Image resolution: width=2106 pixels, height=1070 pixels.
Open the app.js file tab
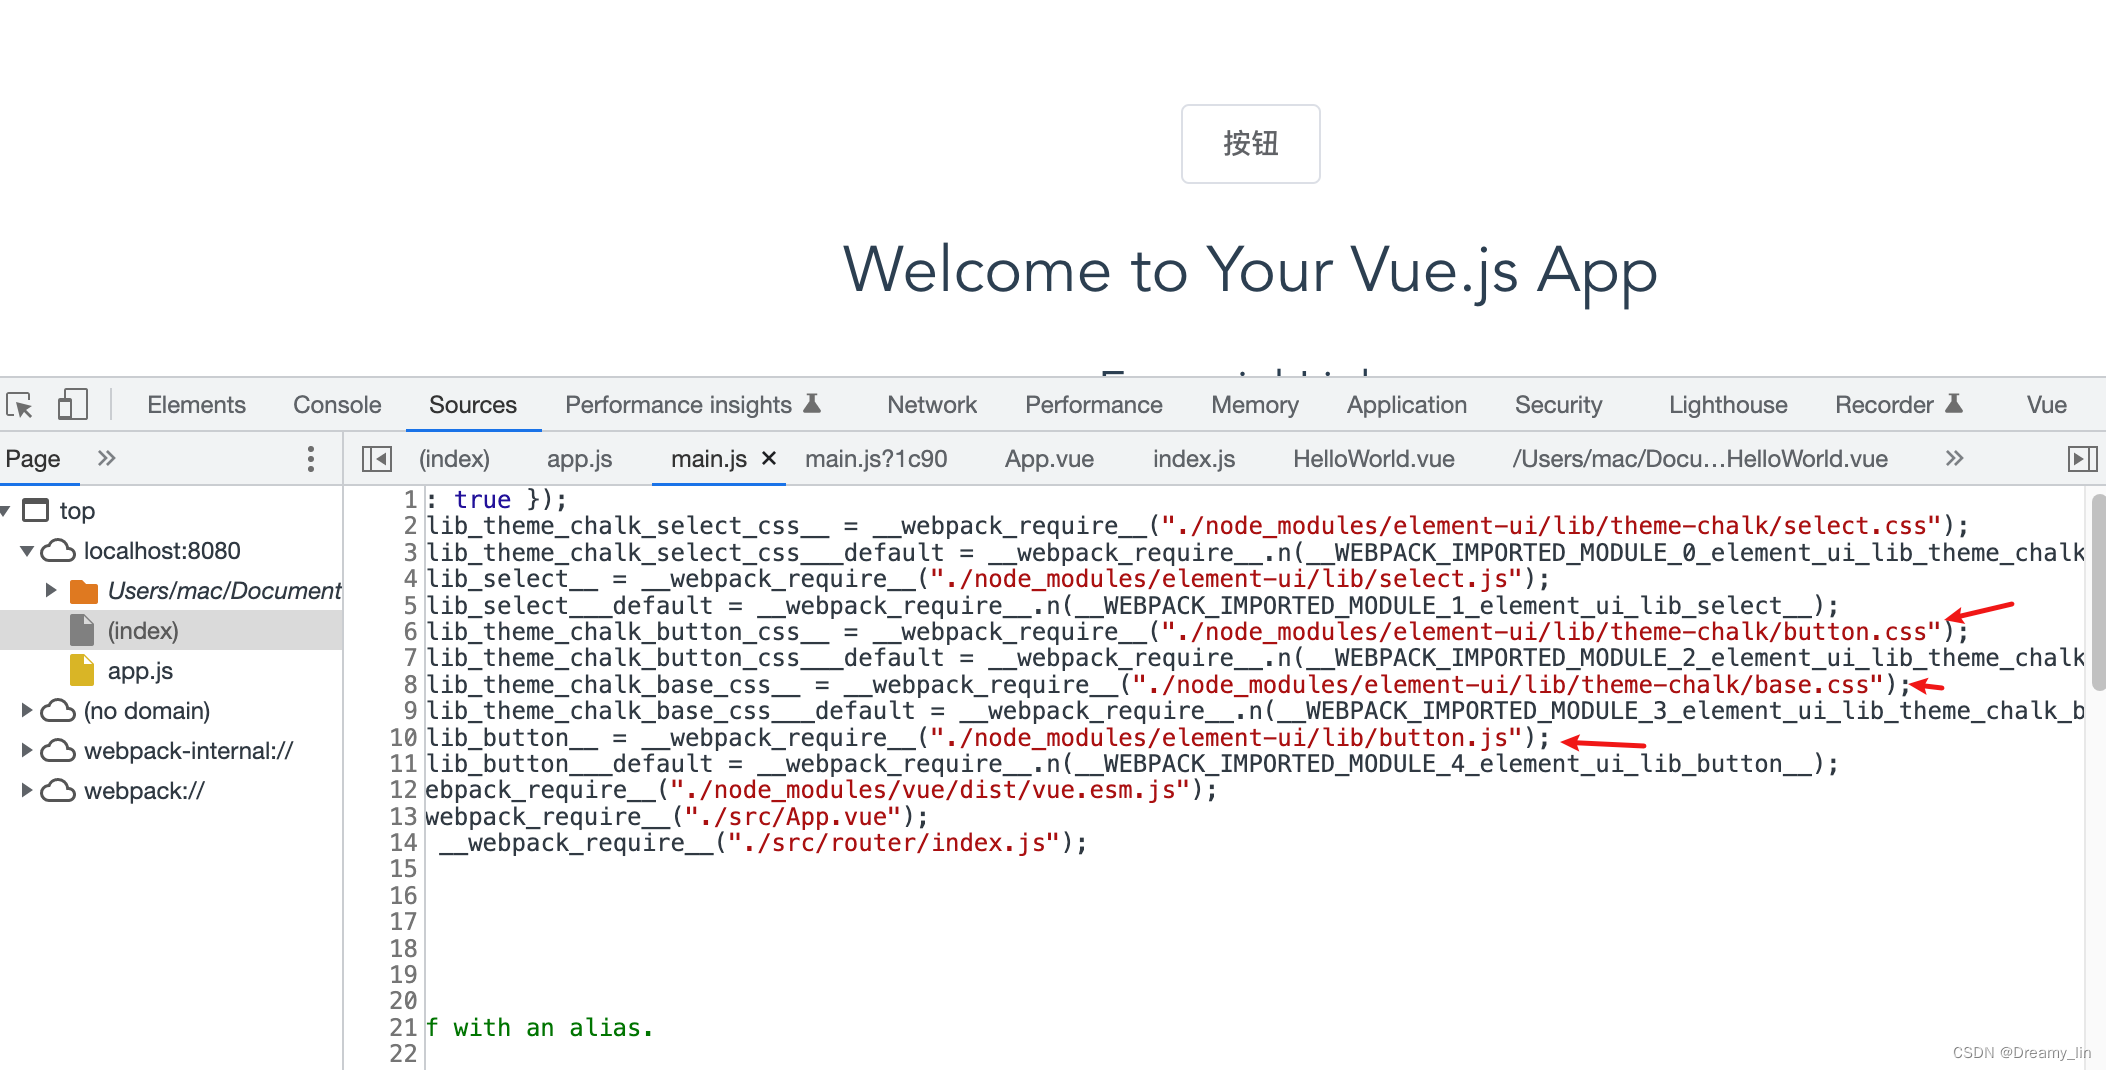579,459
